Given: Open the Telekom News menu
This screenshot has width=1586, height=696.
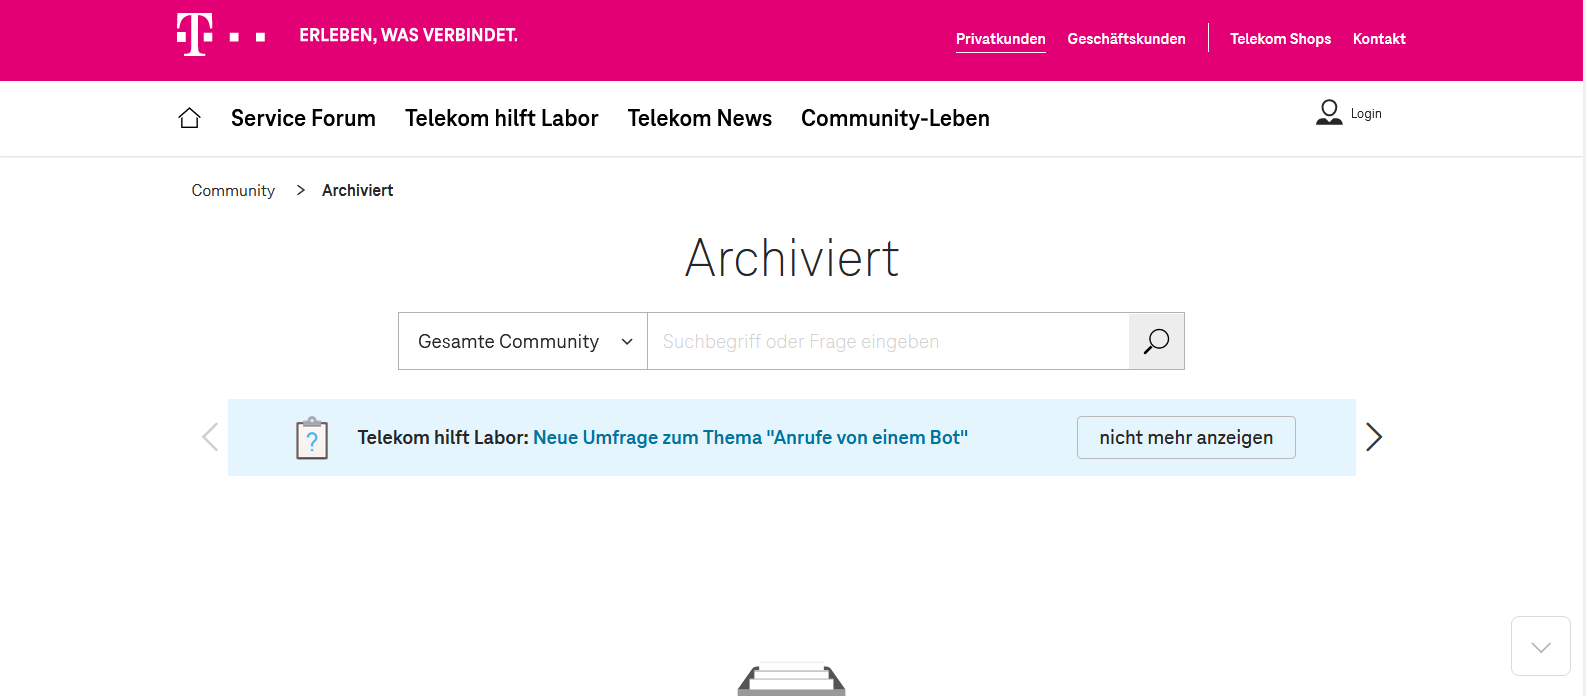Looking at the screenshot, I should coord(700,118).
